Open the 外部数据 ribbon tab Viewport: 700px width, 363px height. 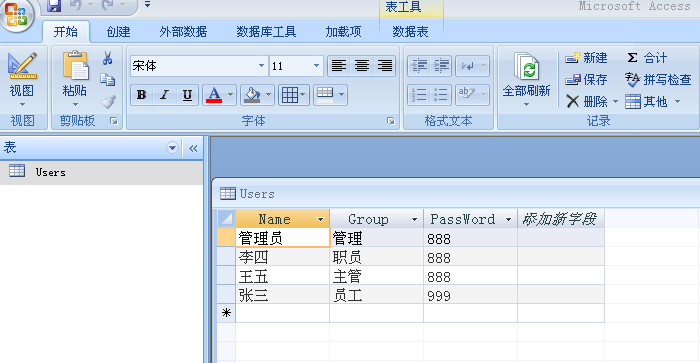click(x=183, y=32)
